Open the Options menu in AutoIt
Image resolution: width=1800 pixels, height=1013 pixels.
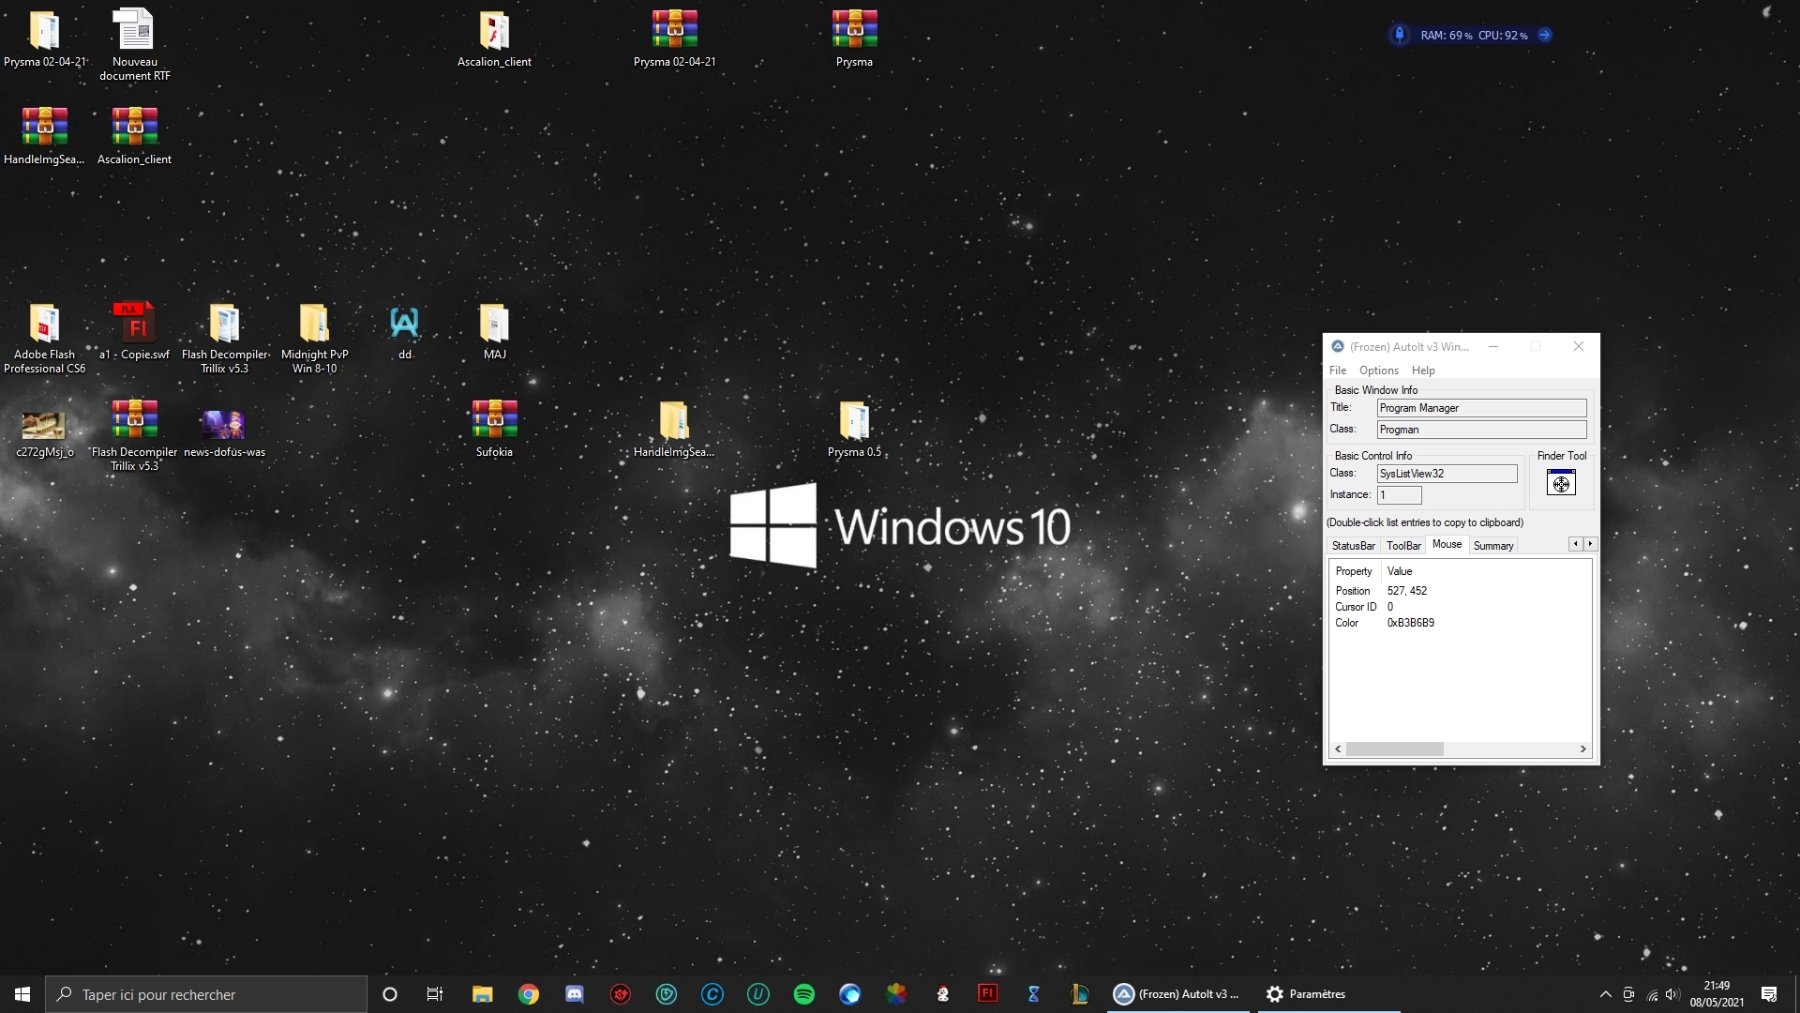tap(1378, 370)
